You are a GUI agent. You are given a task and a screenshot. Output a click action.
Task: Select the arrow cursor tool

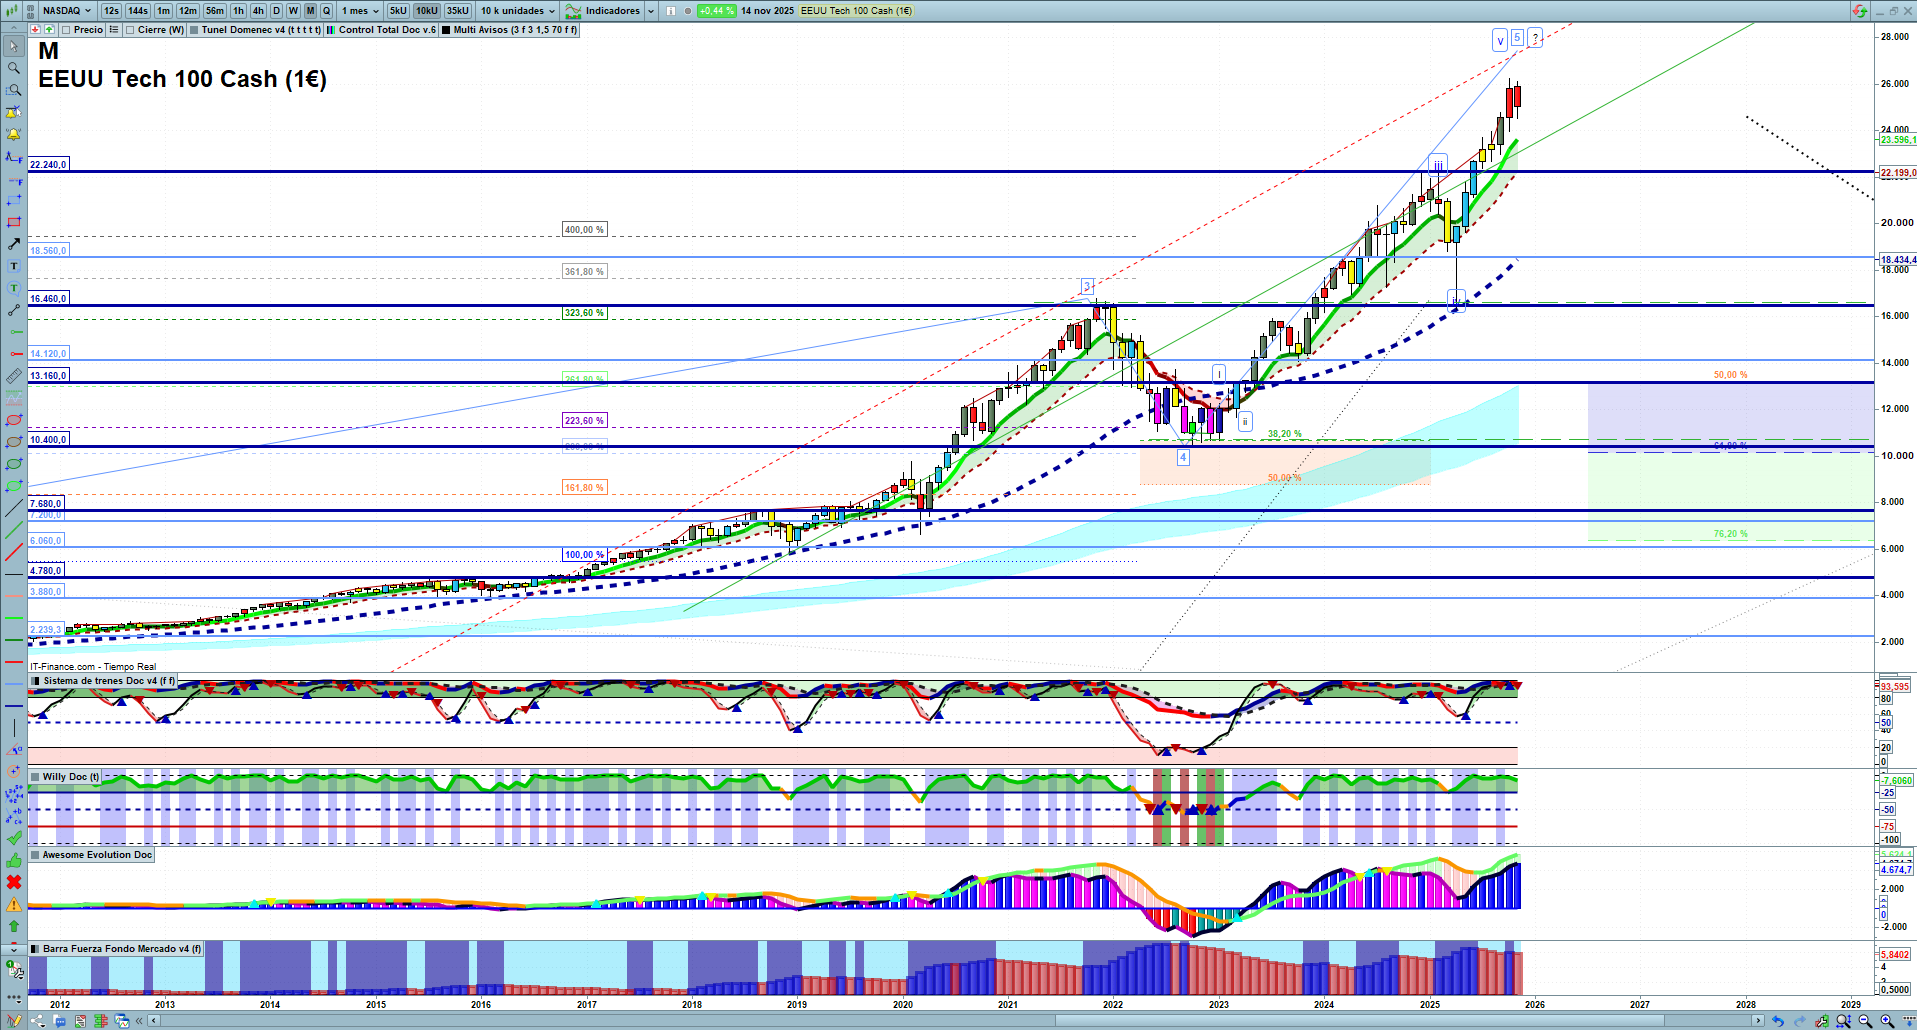pos(14,46)
